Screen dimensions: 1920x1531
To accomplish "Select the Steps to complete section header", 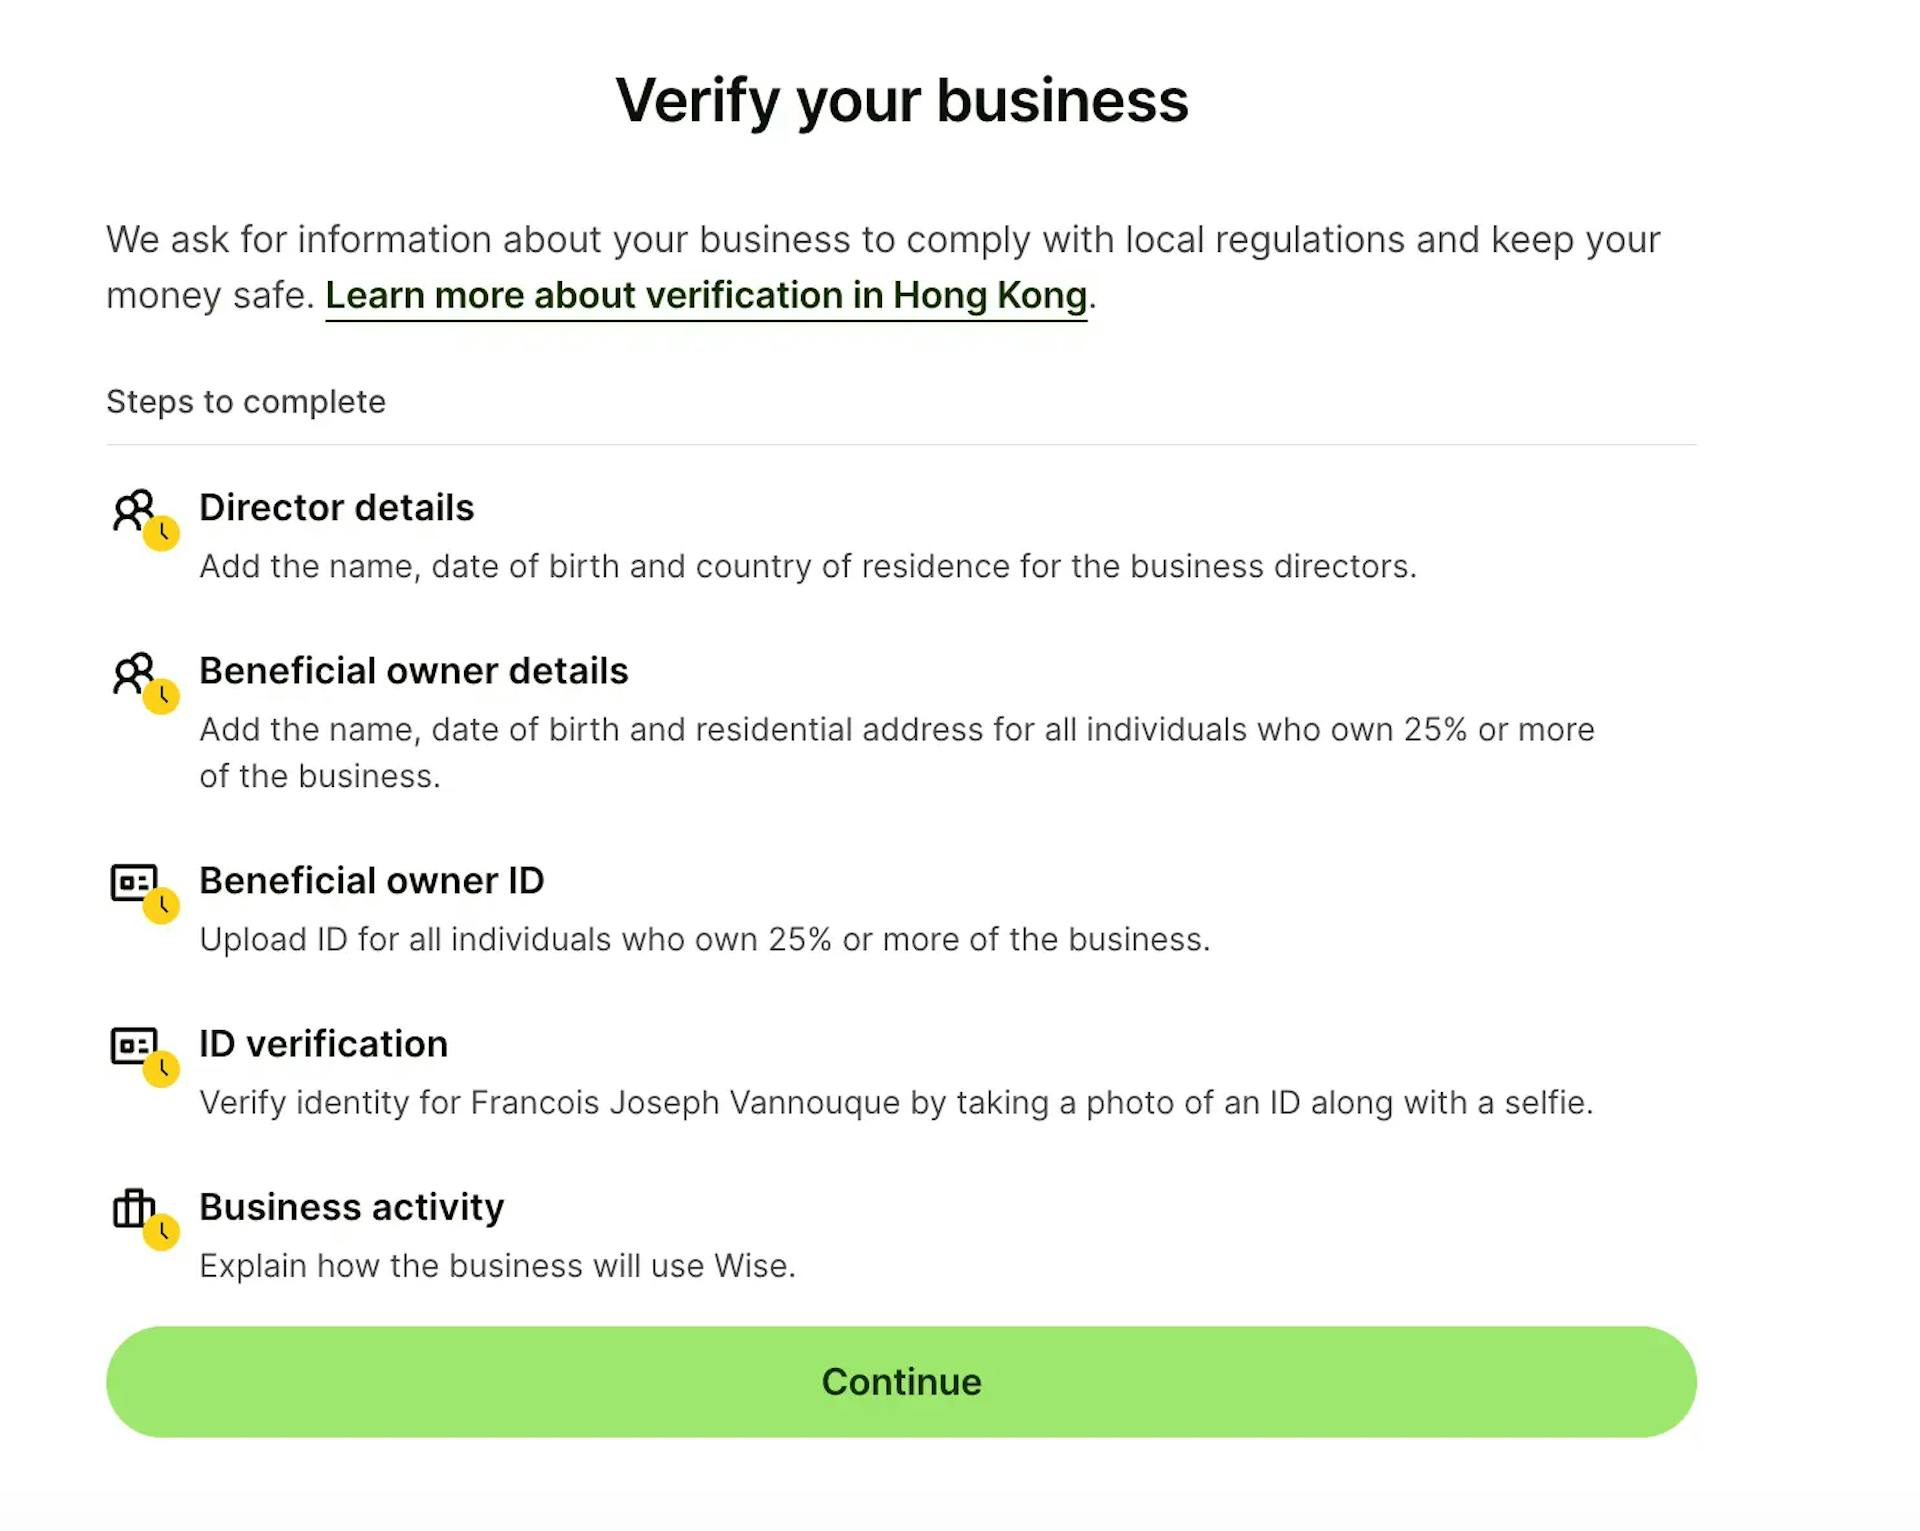I will [x=245, y=403].
